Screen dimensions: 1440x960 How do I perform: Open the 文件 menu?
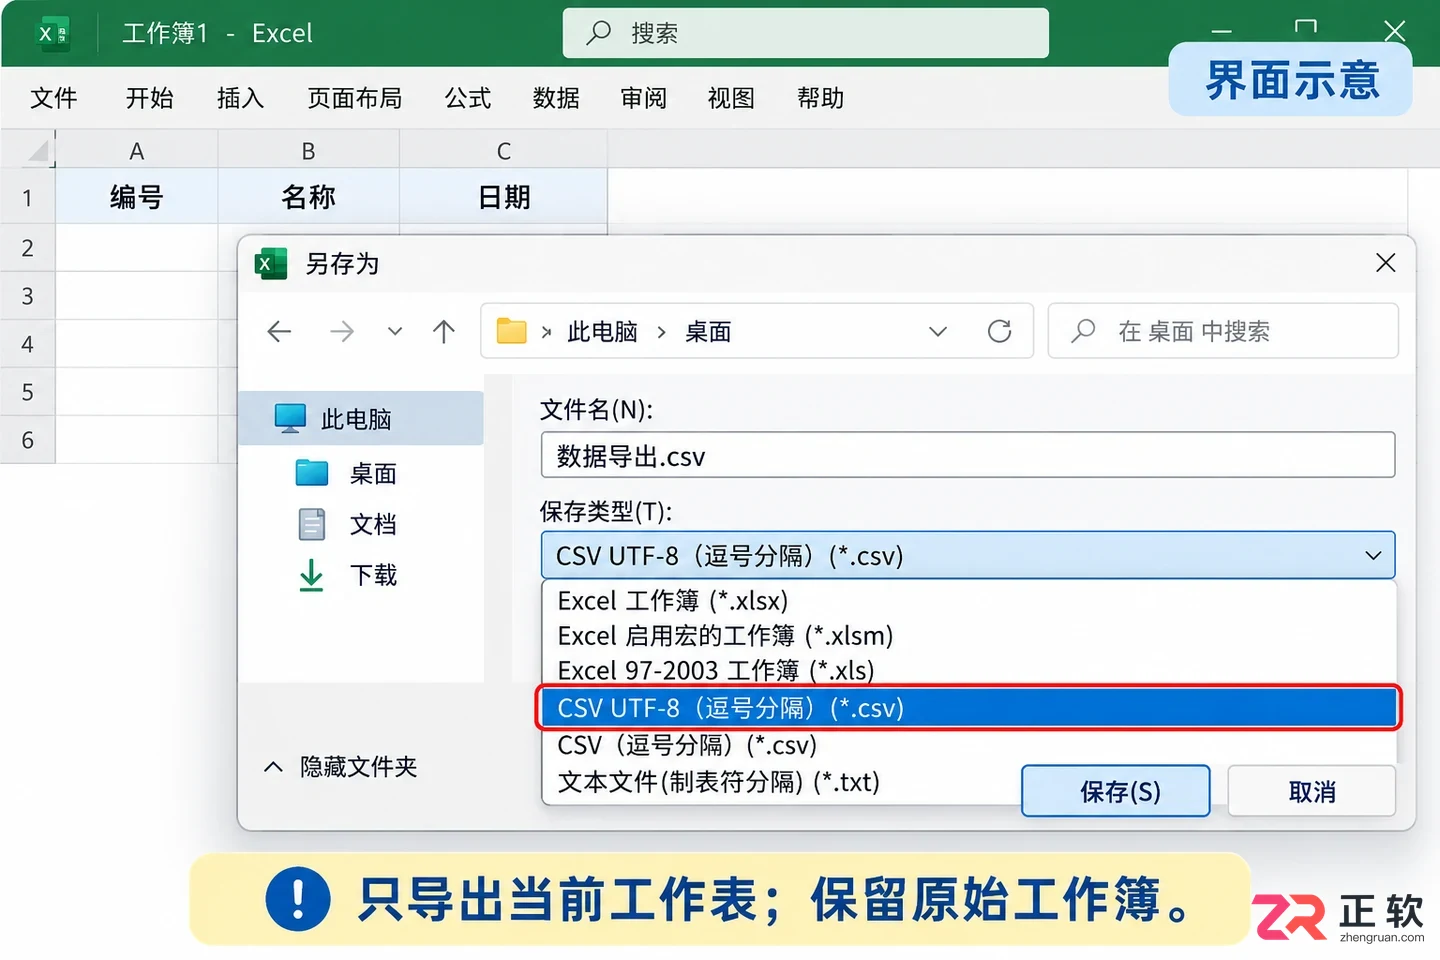54,98
